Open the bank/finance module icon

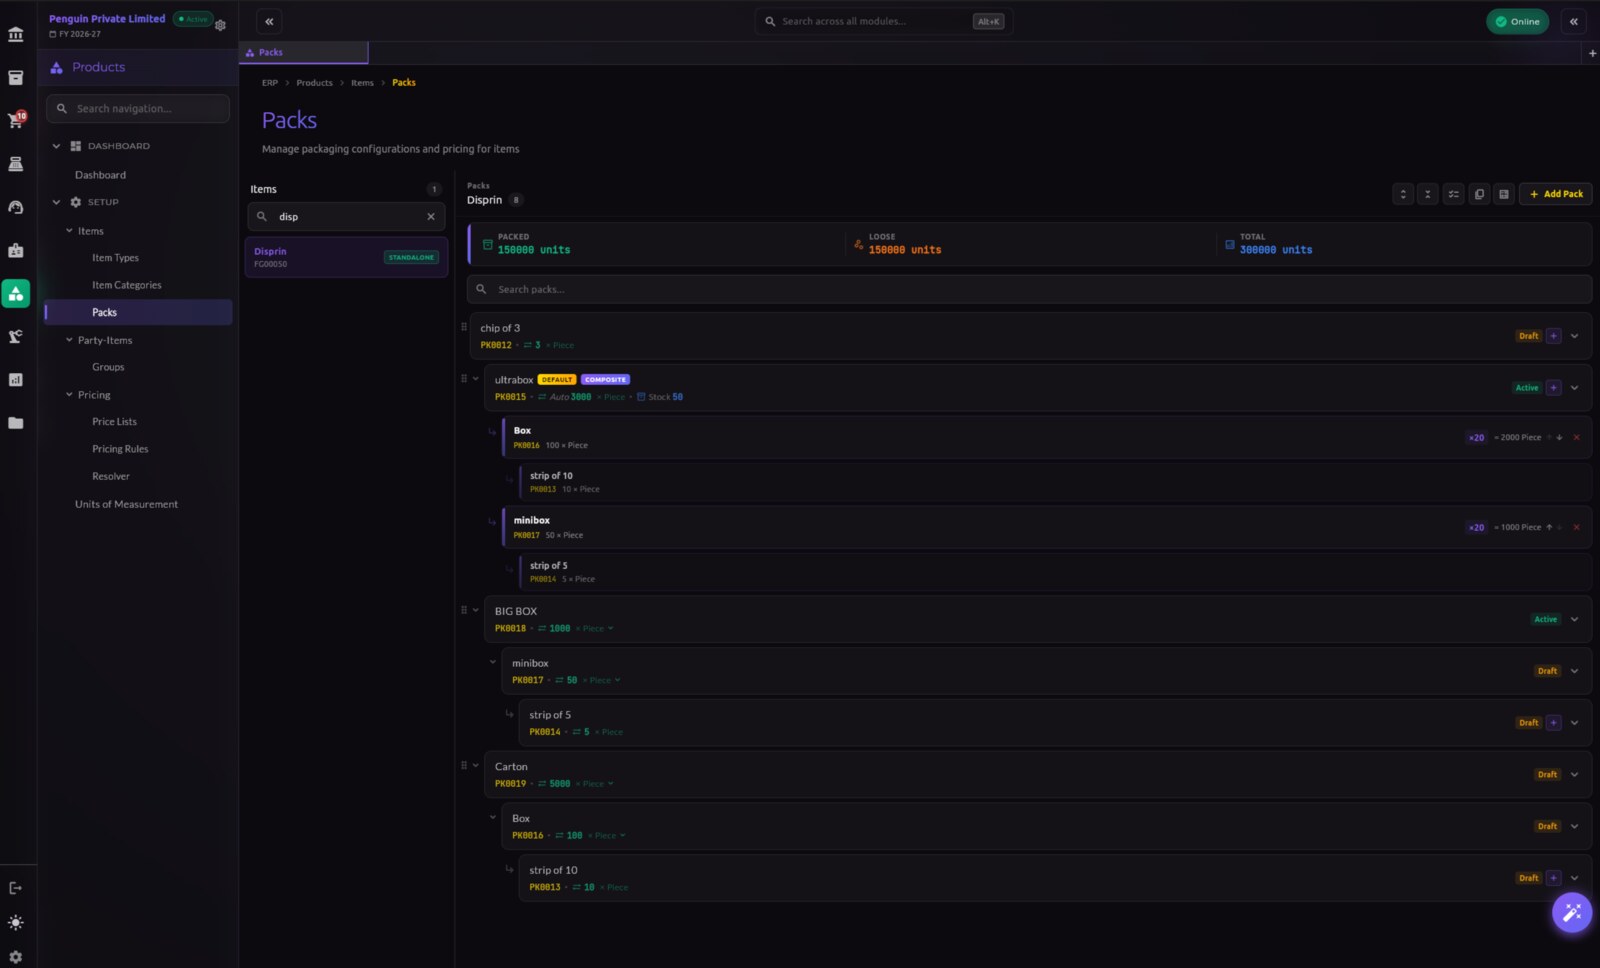15,35
